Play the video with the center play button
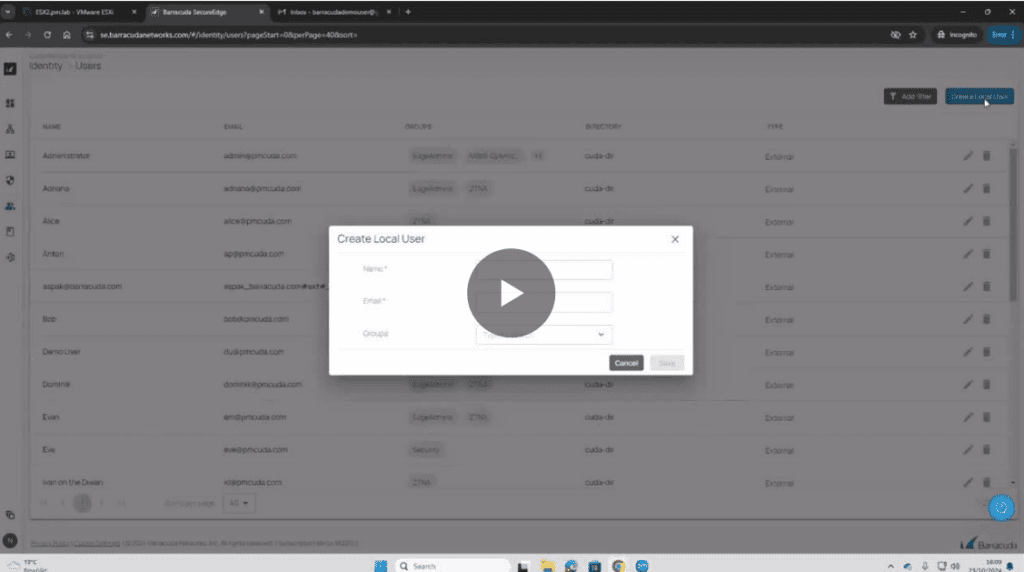1024x572 pixels. [510, 292]
